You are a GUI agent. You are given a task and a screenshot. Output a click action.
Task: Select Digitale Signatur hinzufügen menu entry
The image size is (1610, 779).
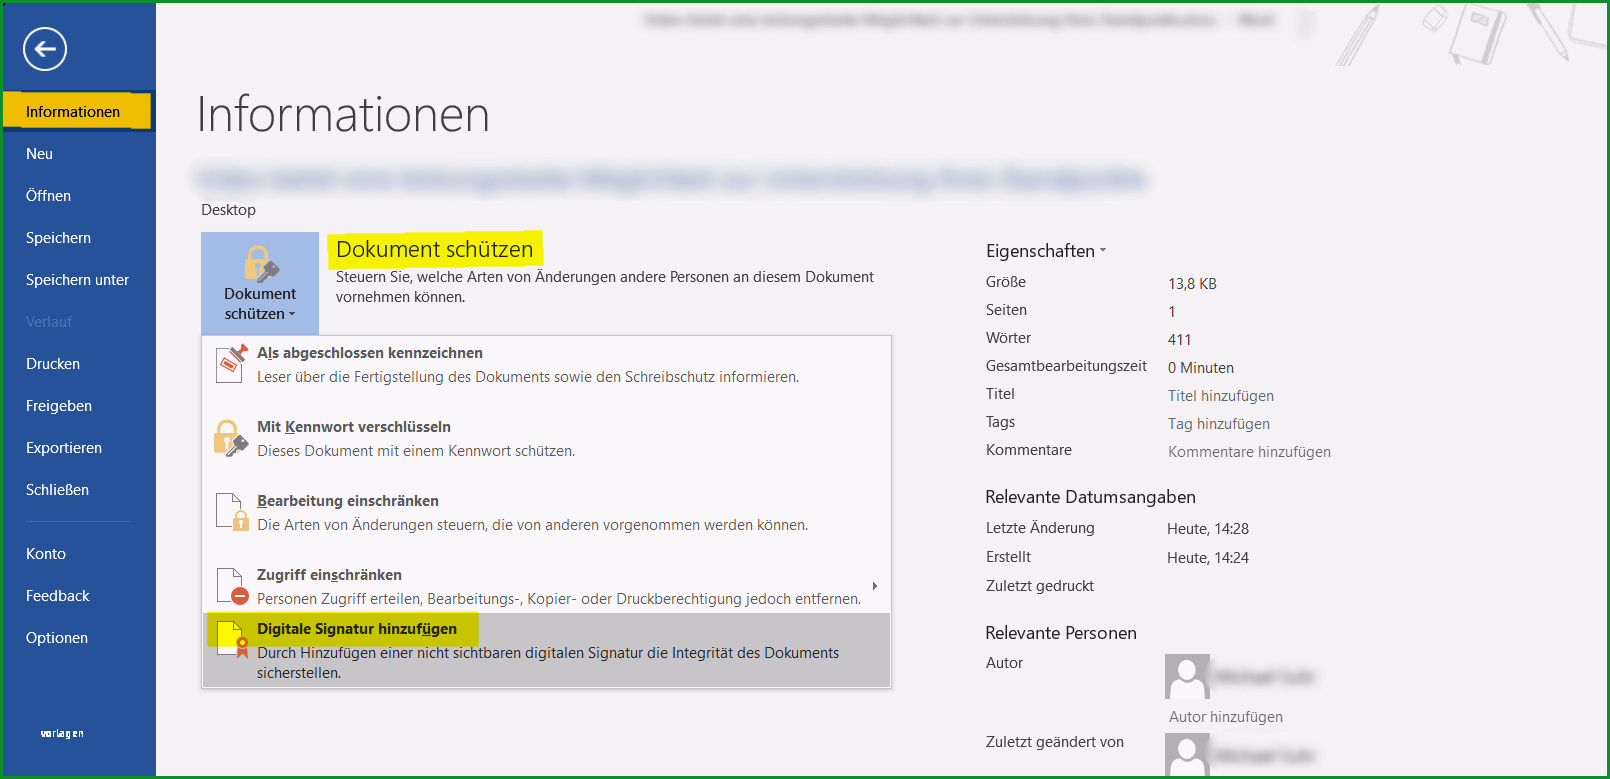click(546, 650)
